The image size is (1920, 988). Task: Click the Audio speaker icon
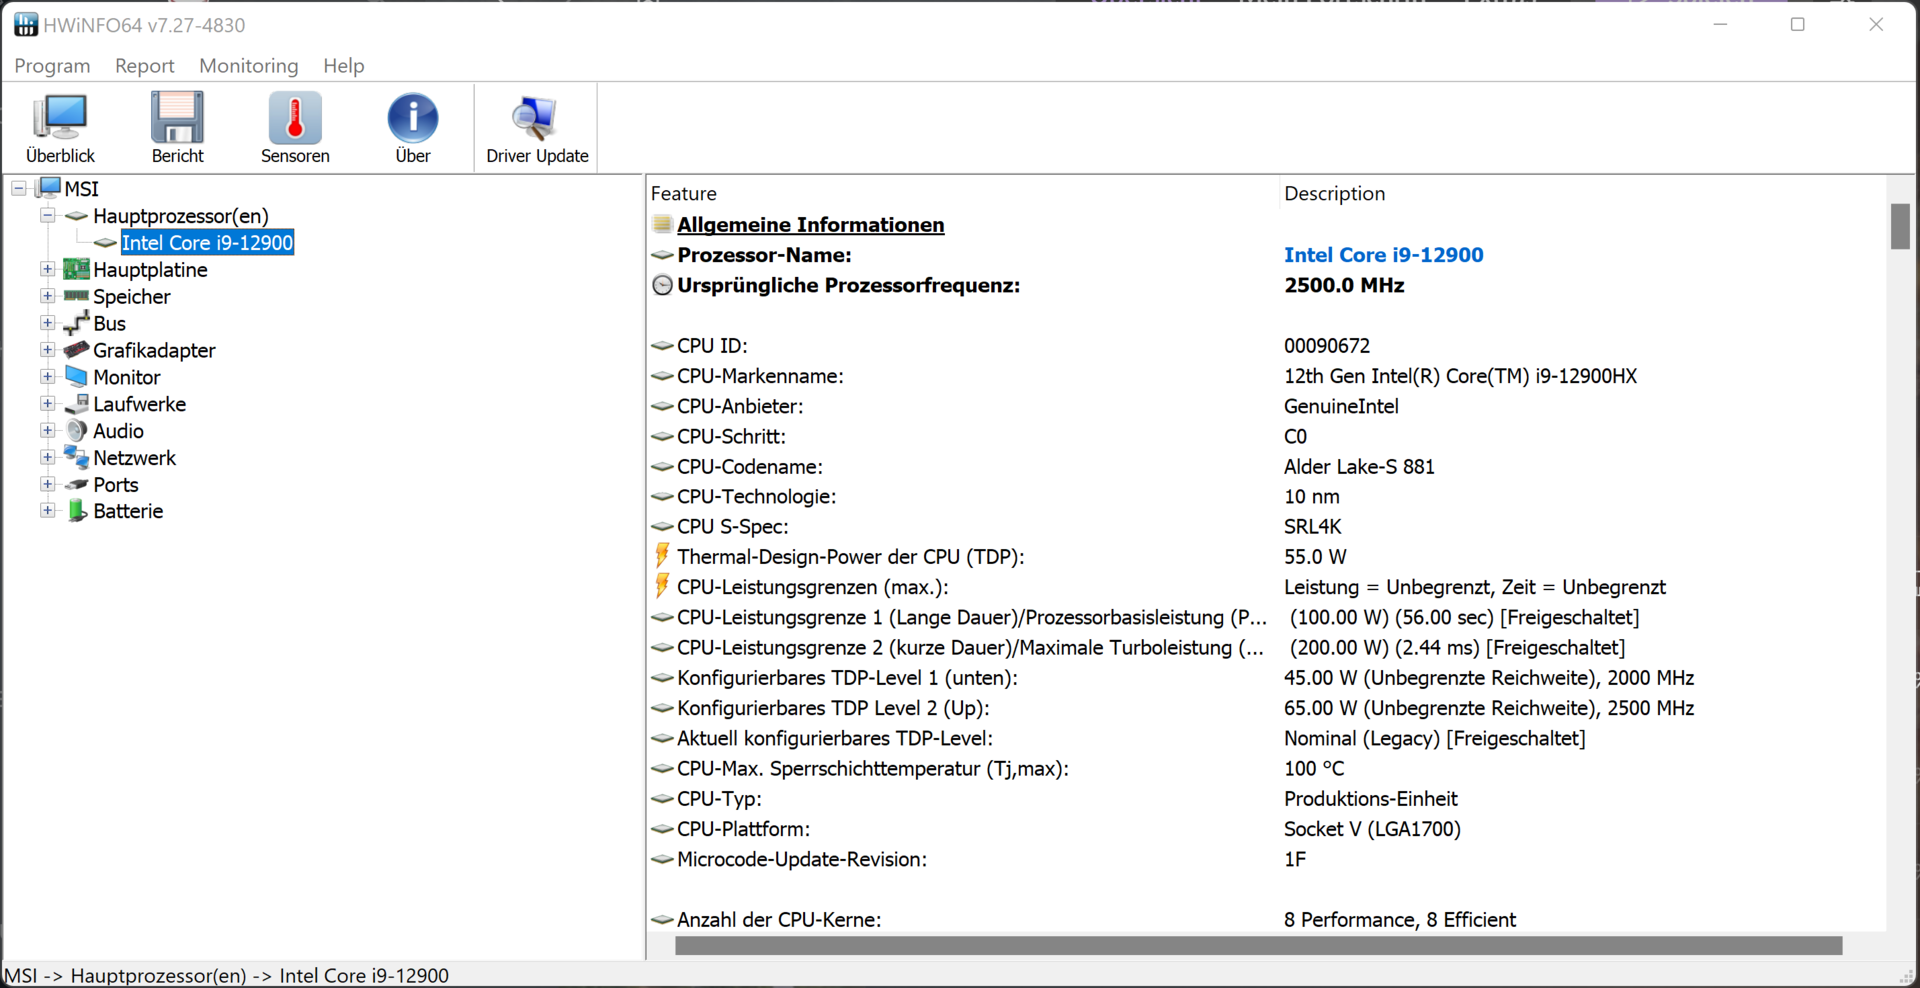[77, 431]
